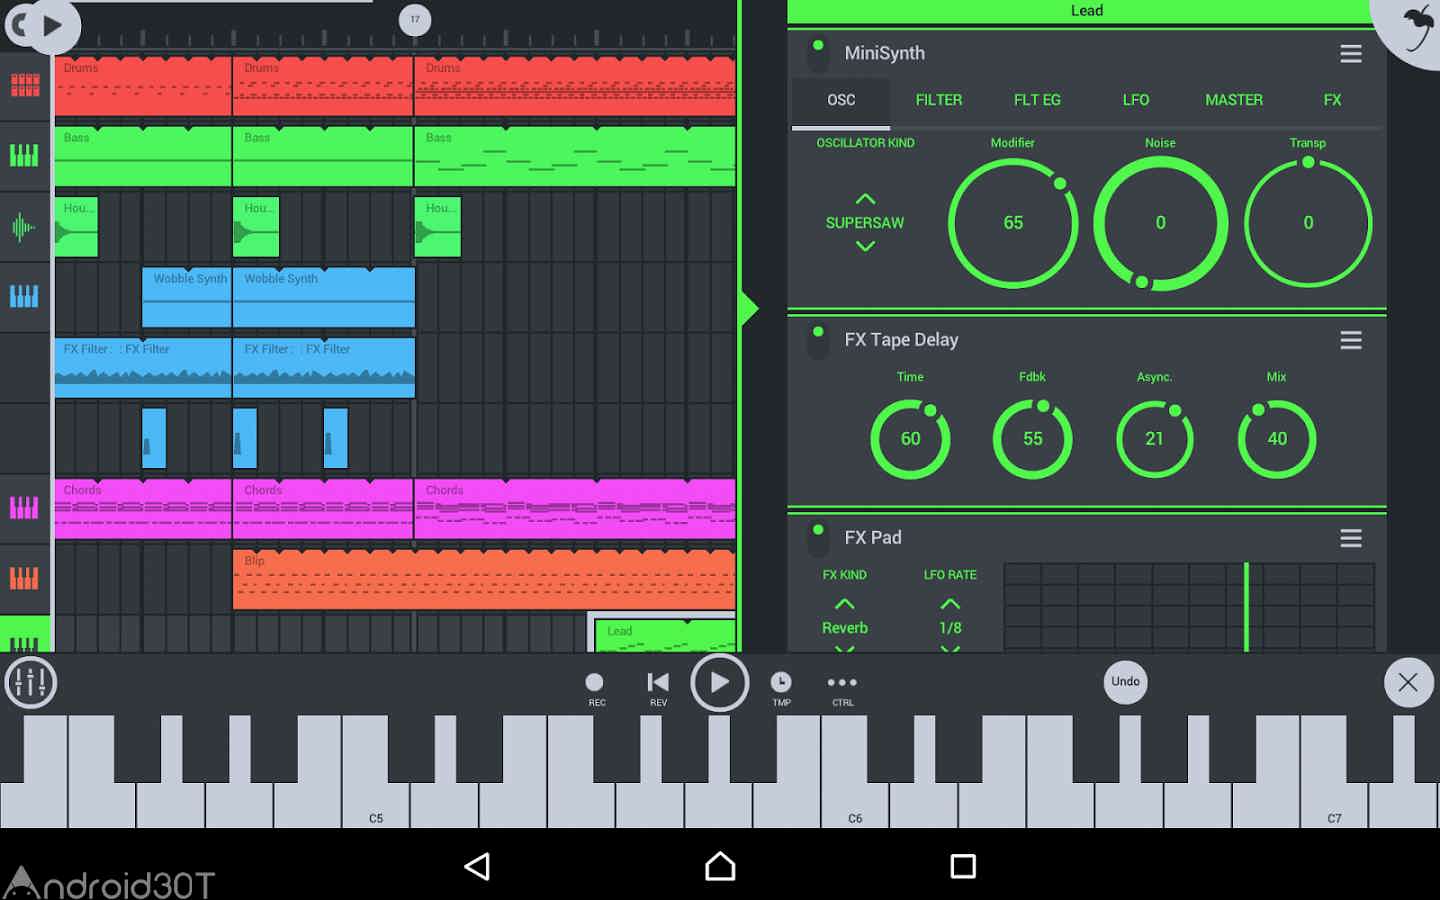Open the FL Studio fruit logo menu
The width and height of the screenshot is (1440, 900).
1414,27
